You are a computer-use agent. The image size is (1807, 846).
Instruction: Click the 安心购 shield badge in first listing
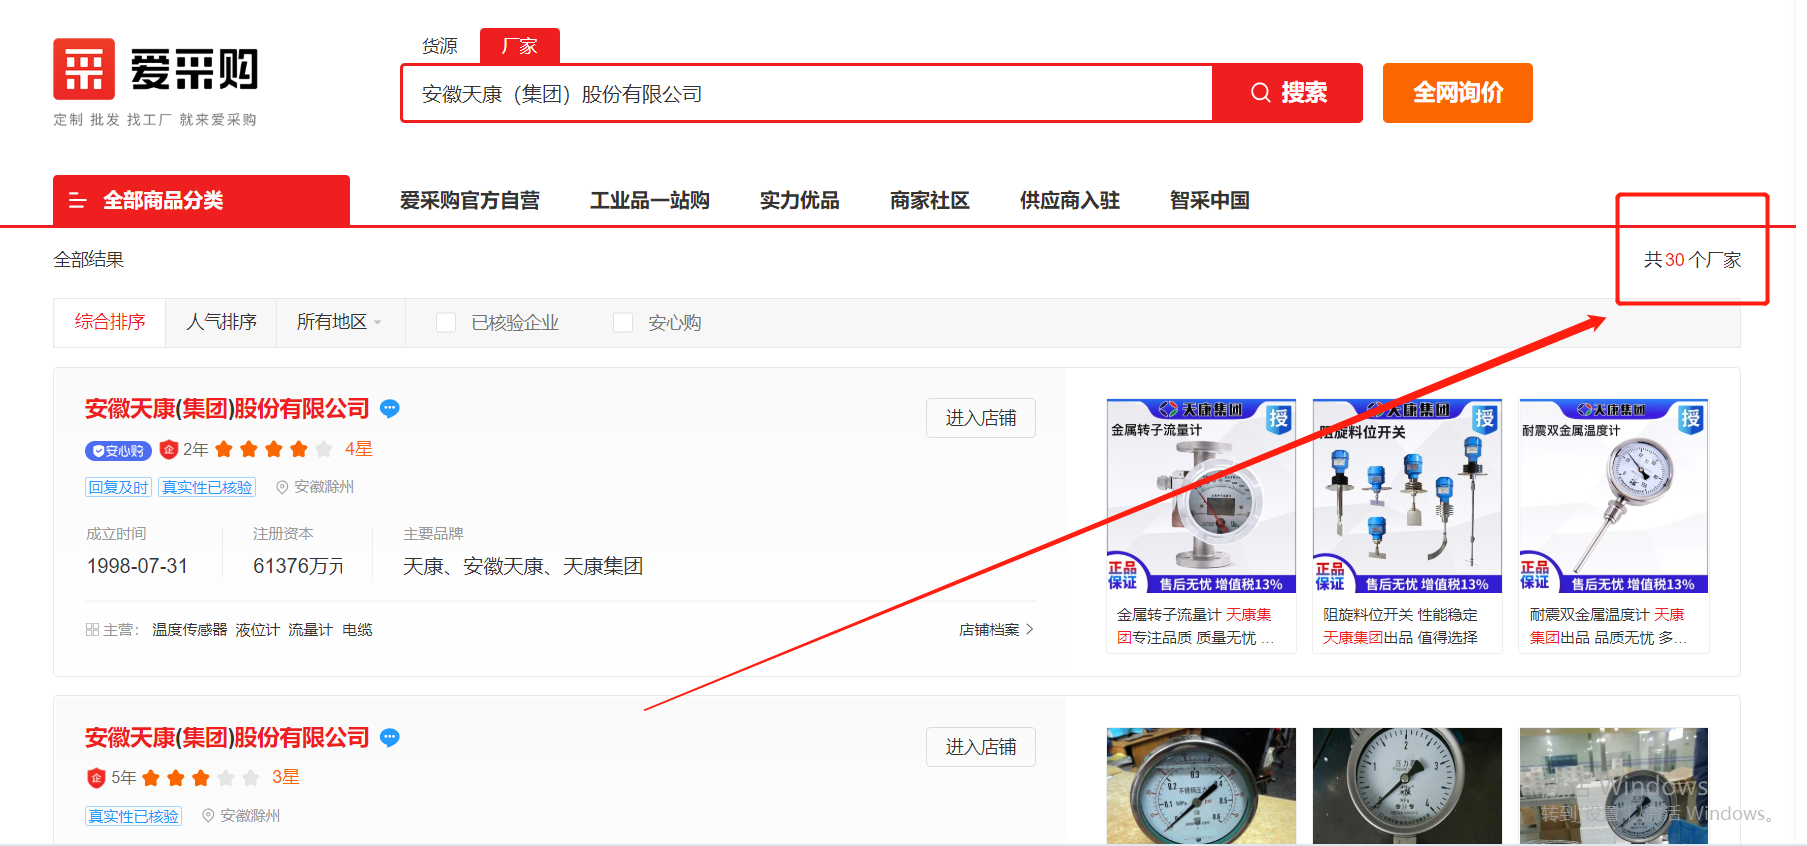coord(118,451)
